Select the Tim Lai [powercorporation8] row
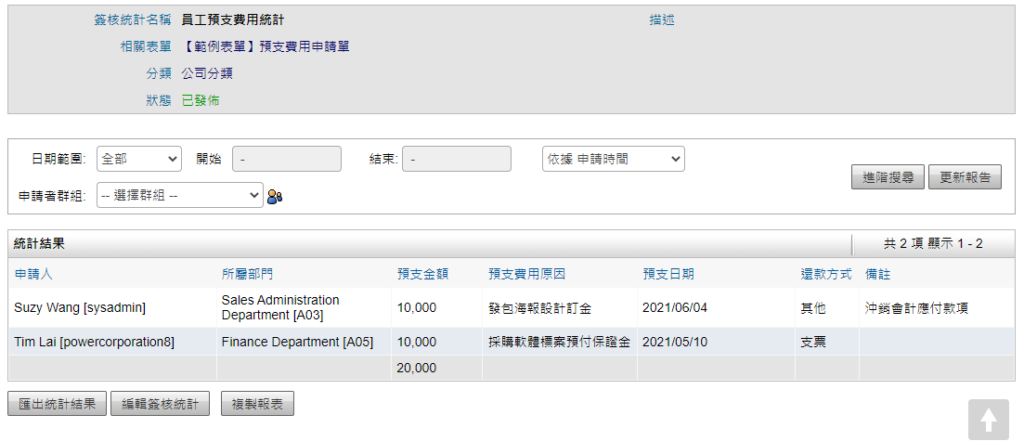This screenshot has height=441, width=1024. tap(94, 342)
